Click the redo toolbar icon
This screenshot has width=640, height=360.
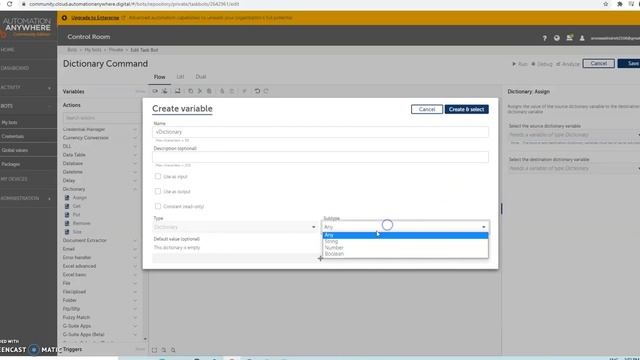pos(266,91)
